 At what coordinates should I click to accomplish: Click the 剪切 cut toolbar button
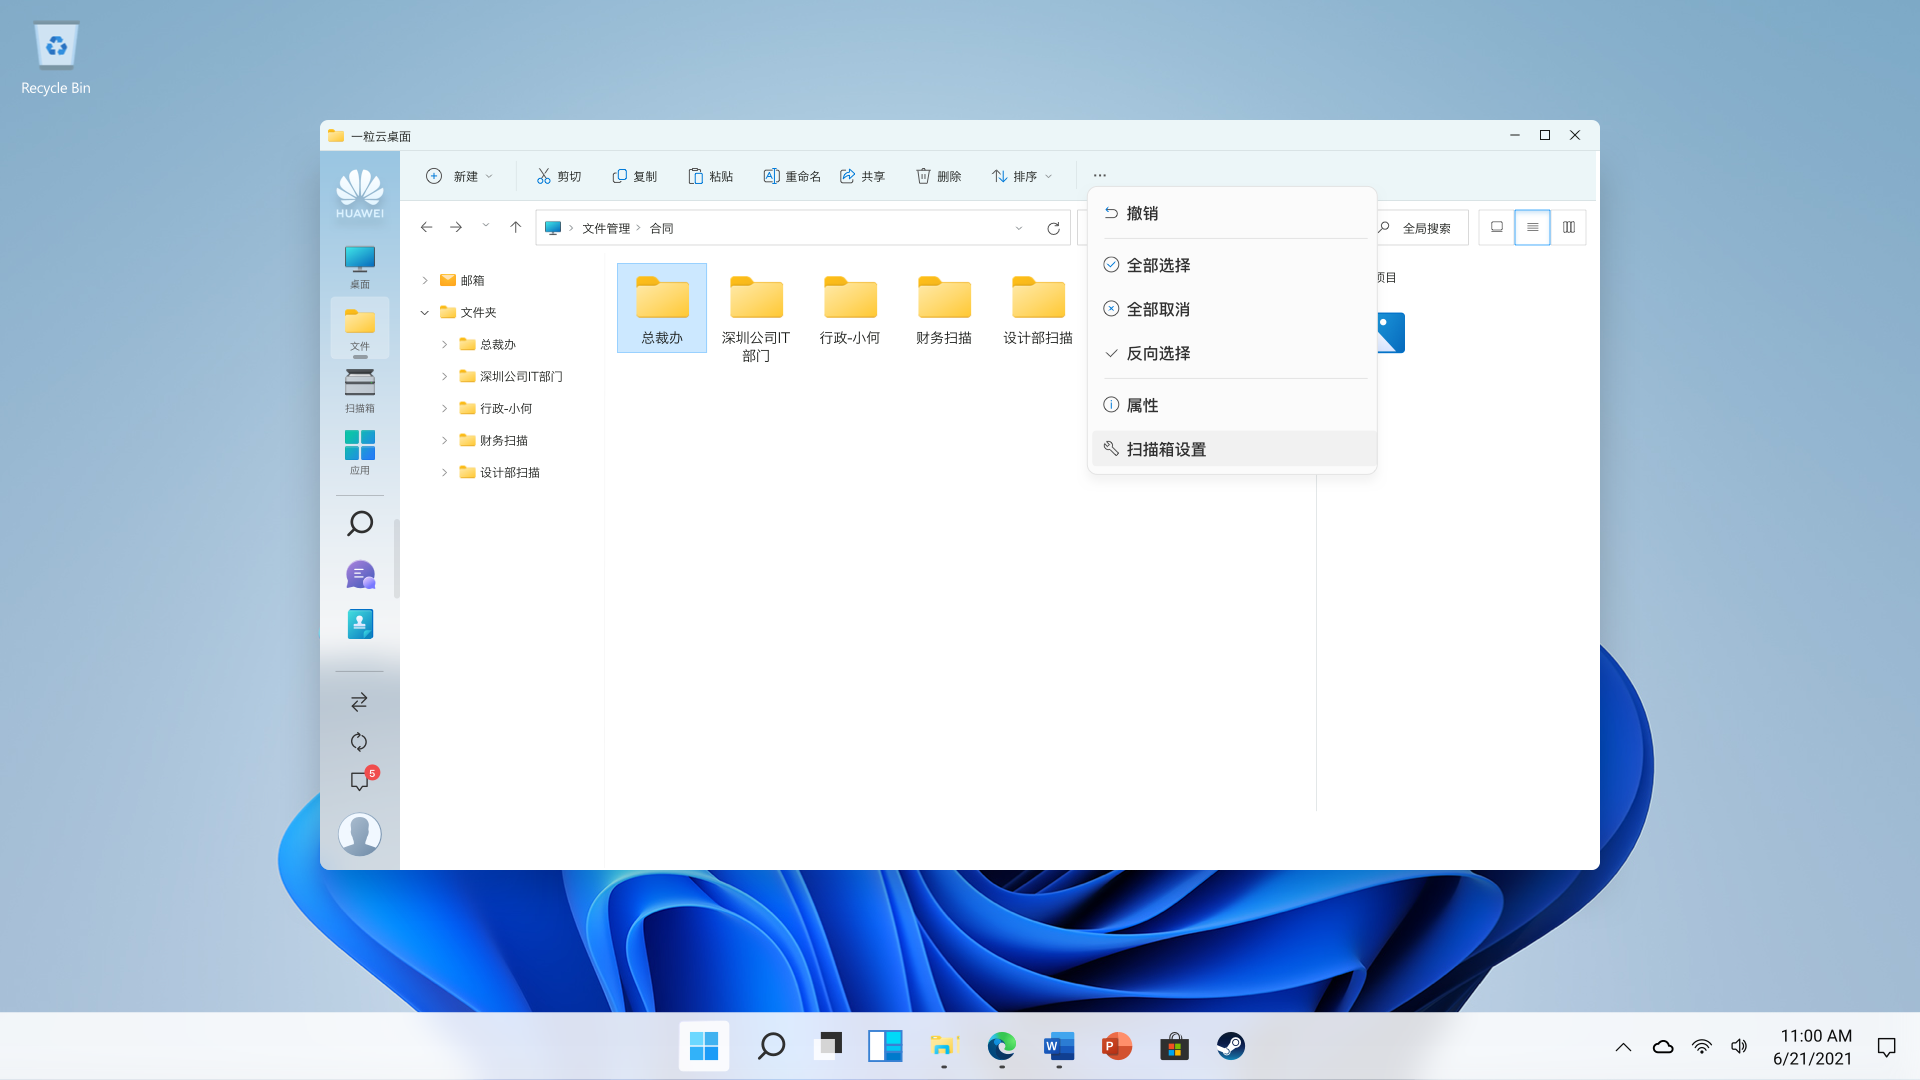[x=558, y=176]
